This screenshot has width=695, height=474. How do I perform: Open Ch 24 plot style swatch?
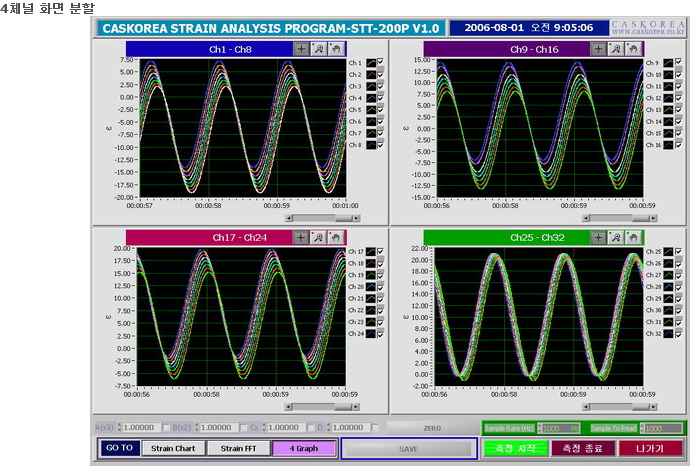[371, 333]
